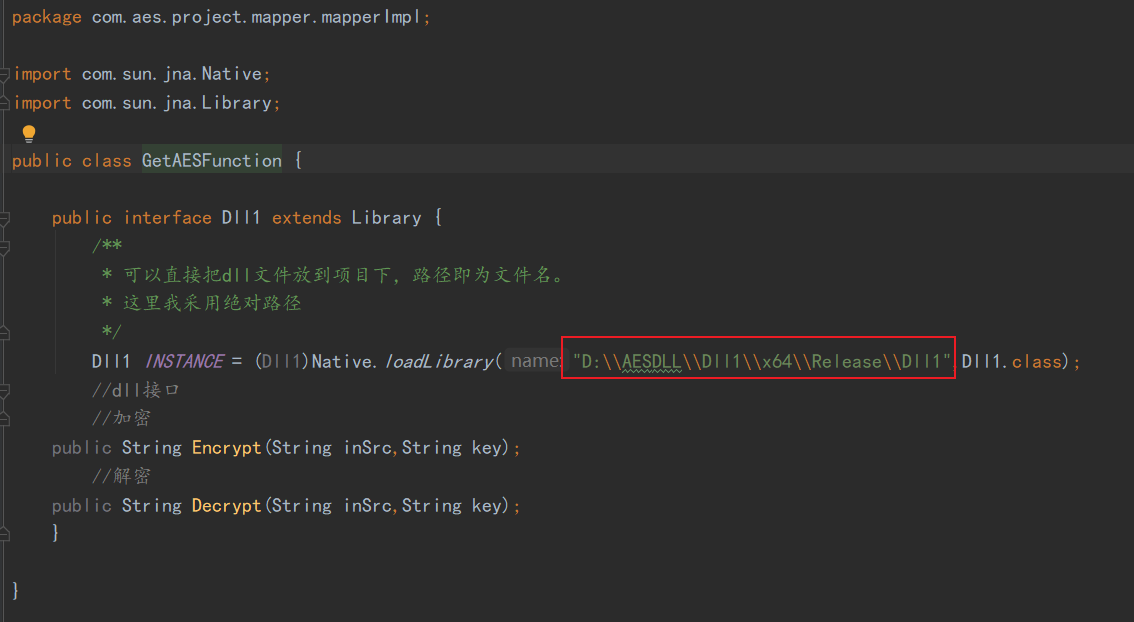This screenshot has width=1134, height=622.
Task: Click Native in the import statement
Action: (232, 73)
